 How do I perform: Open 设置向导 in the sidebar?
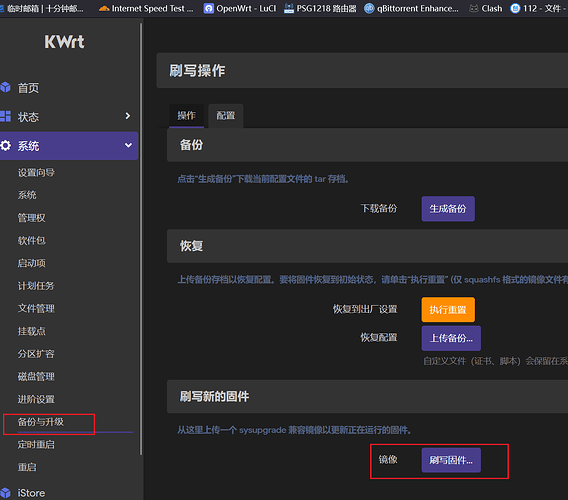pyautogui.click(x=36, y=172)
